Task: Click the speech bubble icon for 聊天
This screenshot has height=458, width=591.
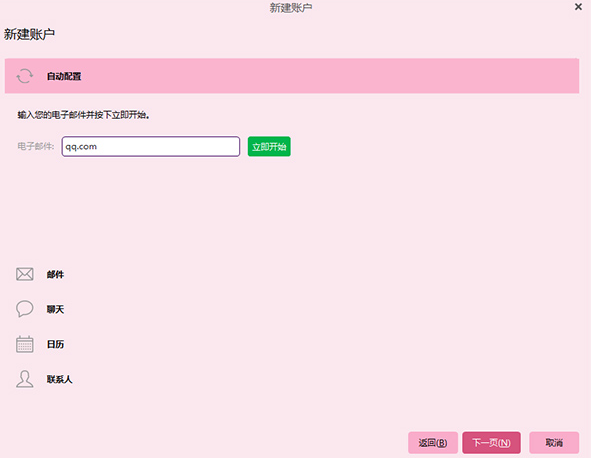Action: tap(24, 309)
